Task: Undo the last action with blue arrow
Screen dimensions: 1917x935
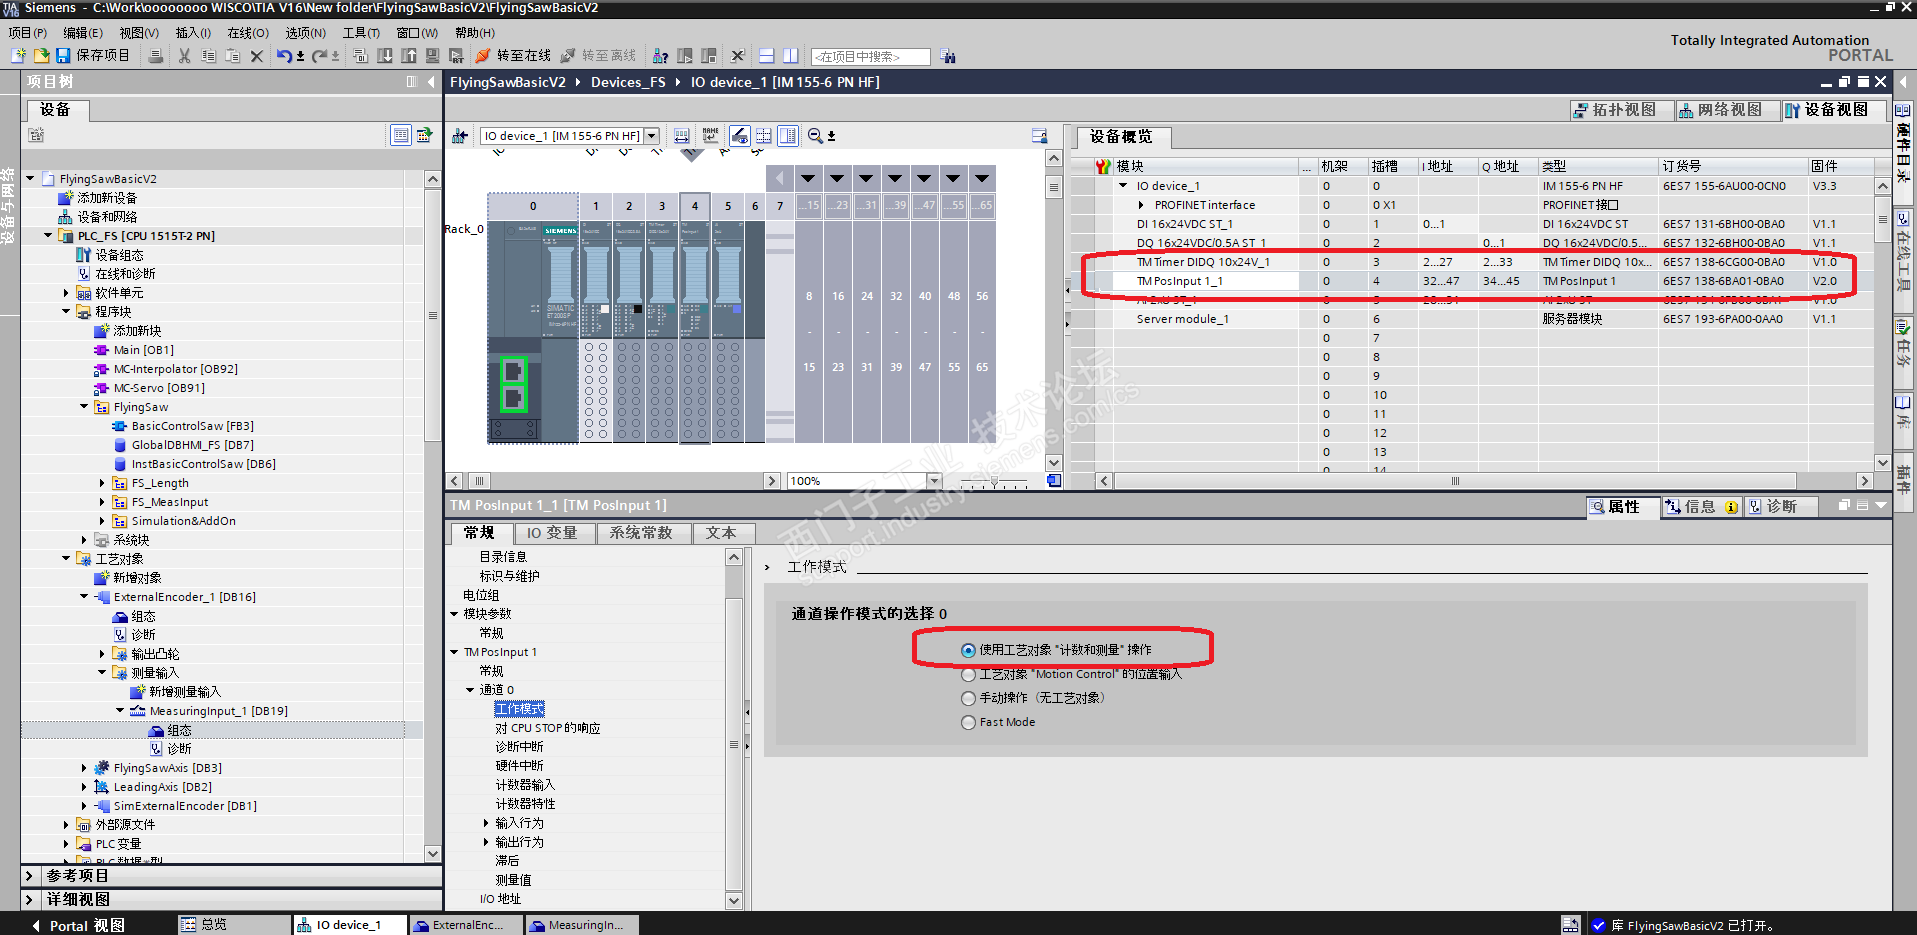Action: tap(284, 56)
